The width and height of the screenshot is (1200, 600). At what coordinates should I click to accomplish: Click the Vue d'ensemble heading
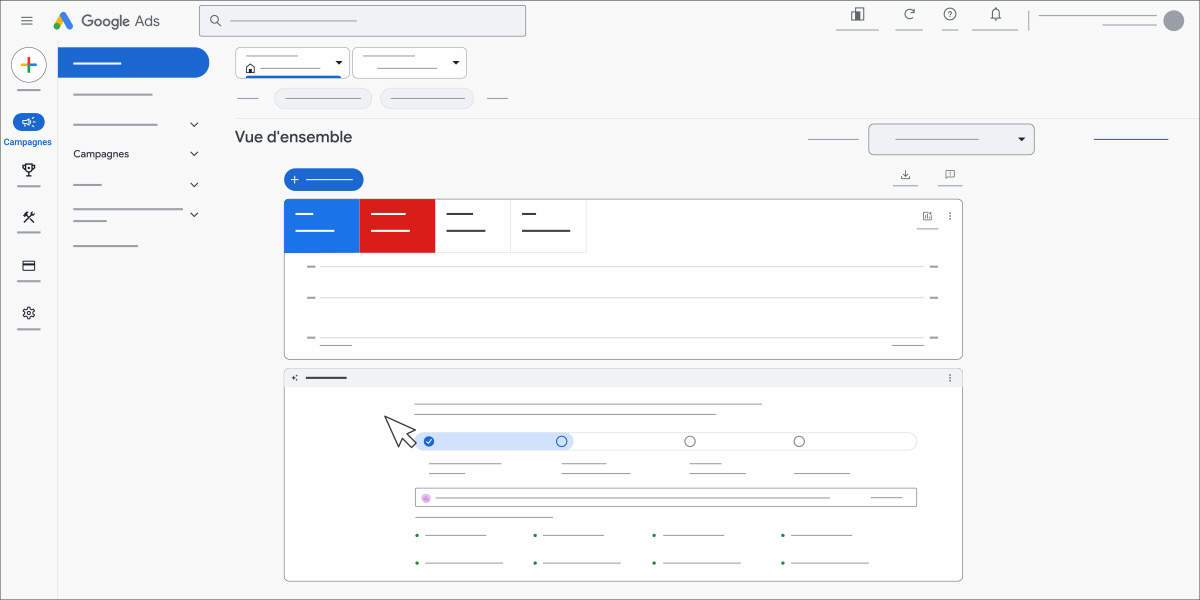pyautogui.click(x=294, y=137)
